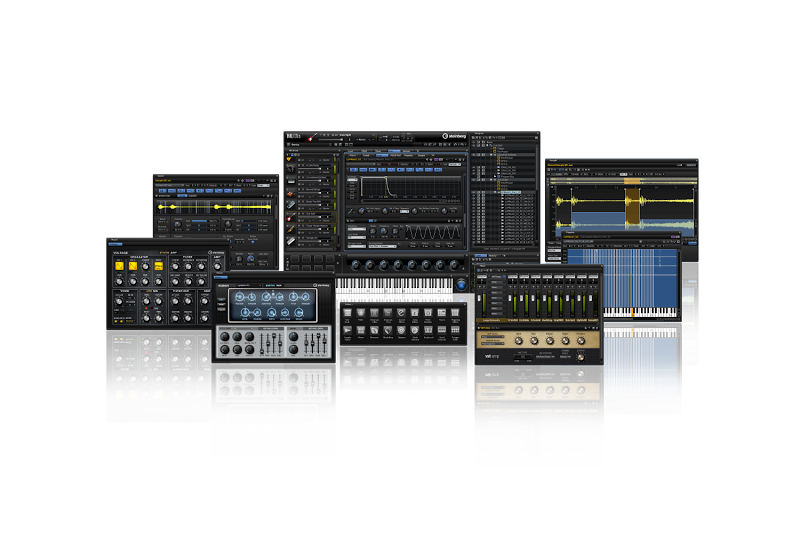Click the level slider of the red guitar slot
800x535 pixels.
click(x=310, y=217)
